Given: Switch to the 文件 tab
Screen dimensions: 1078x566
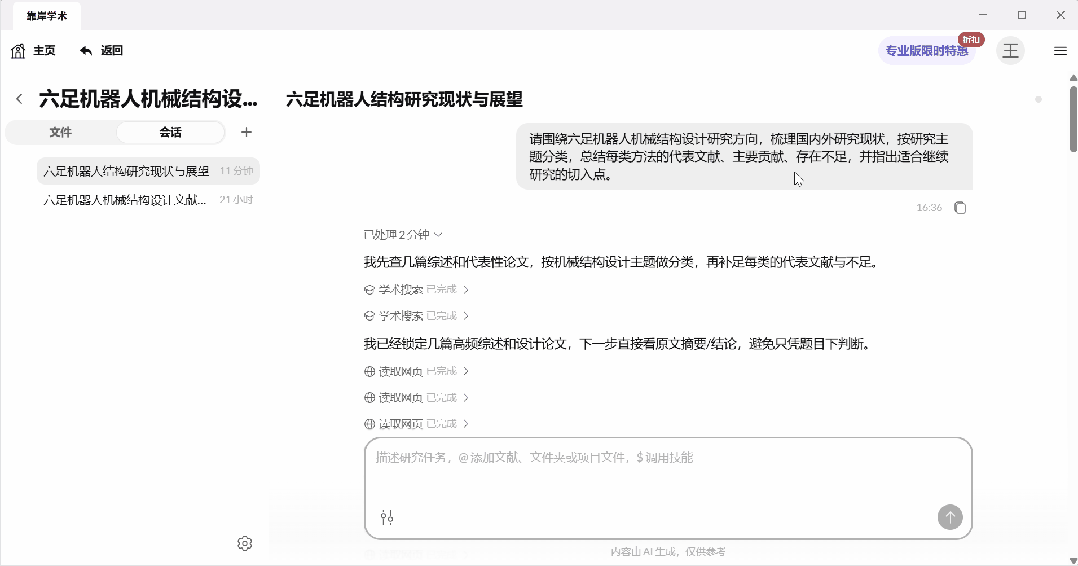Looking at the screenshot, I should click(60, 132).
